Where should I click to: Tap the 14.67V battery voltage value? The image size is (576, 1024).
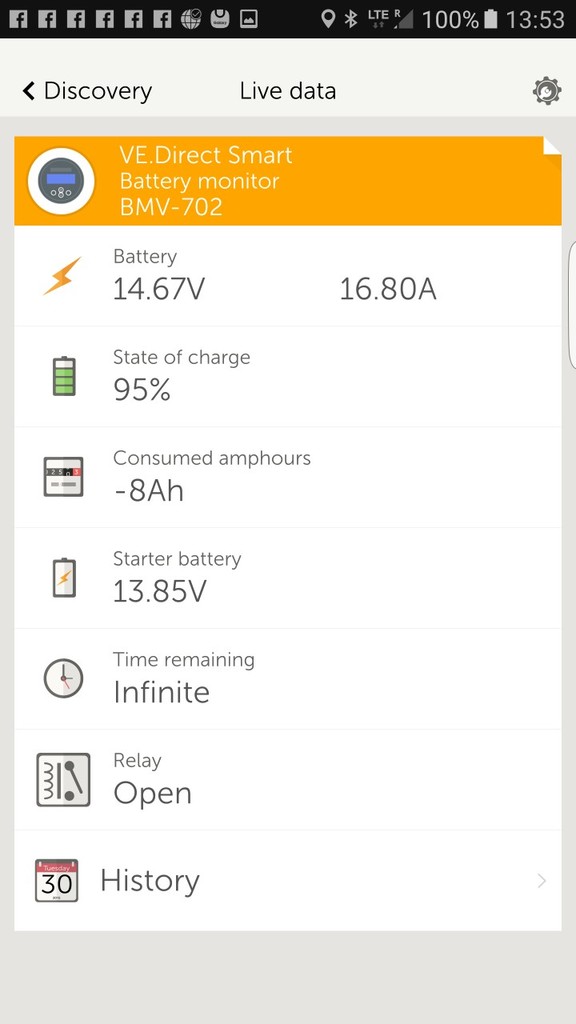click(x=159, y=289)
